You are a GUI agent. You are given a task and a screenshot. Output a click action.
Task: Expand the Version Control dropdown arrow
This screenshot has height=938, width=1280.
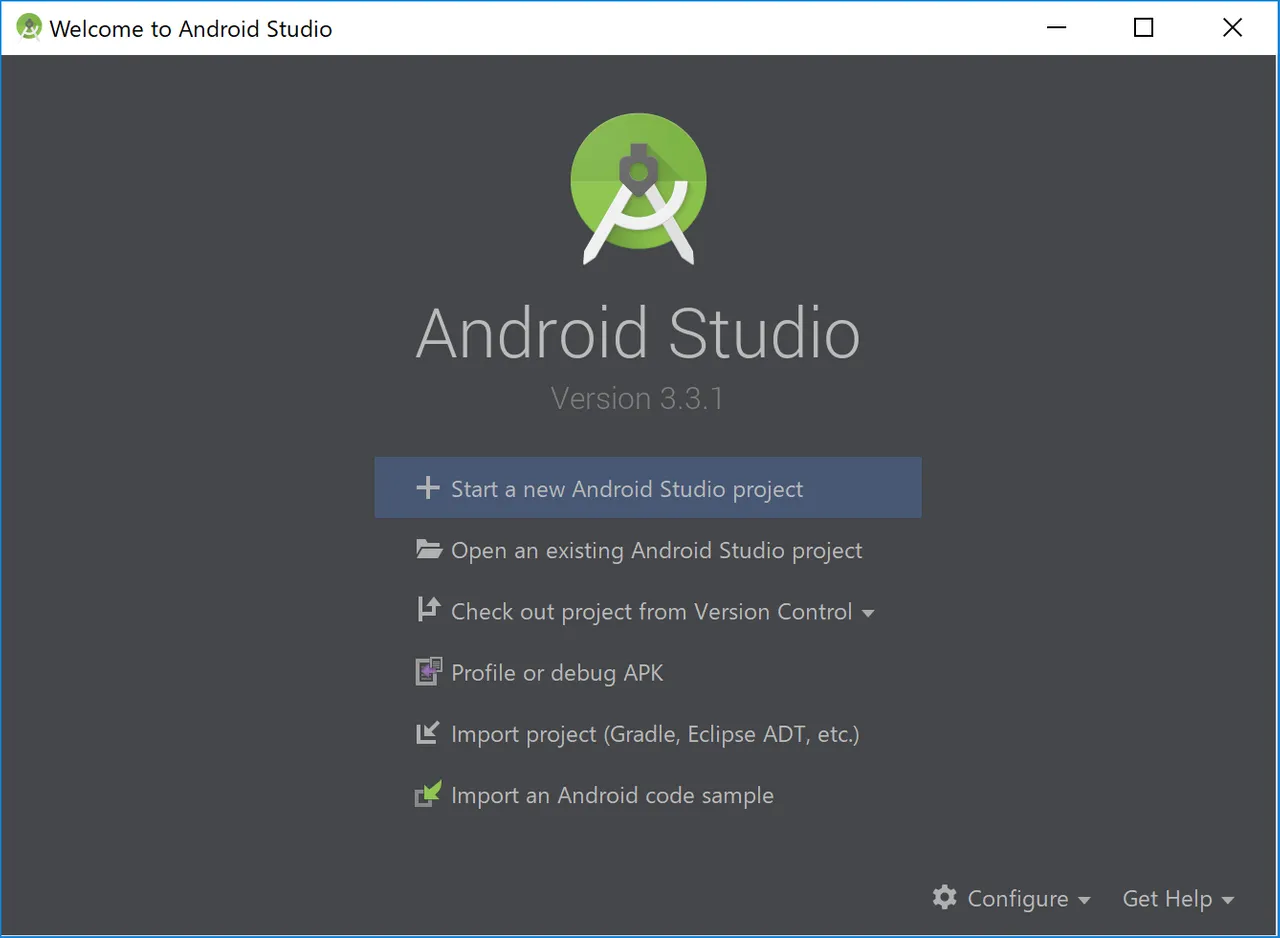867,613
